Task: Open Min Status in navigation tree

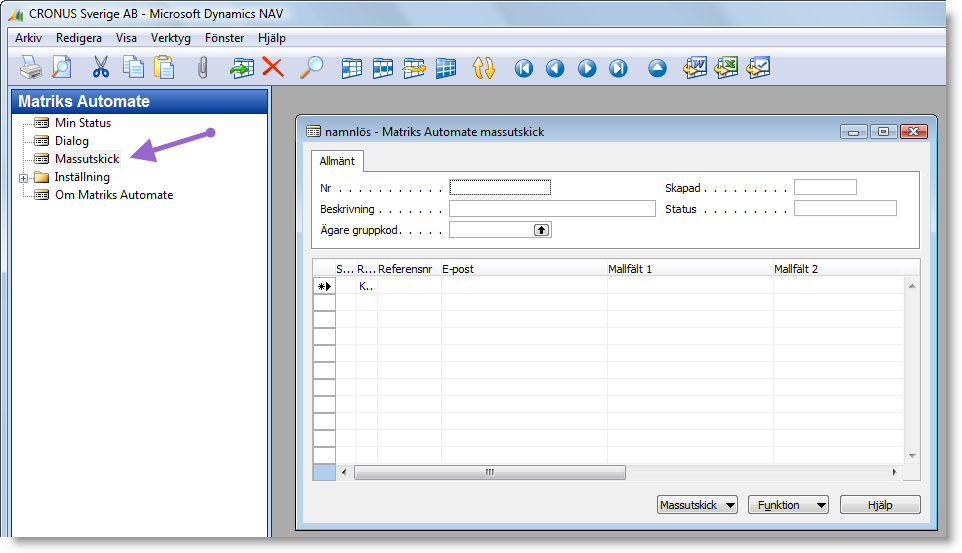Action: point(83,123)
